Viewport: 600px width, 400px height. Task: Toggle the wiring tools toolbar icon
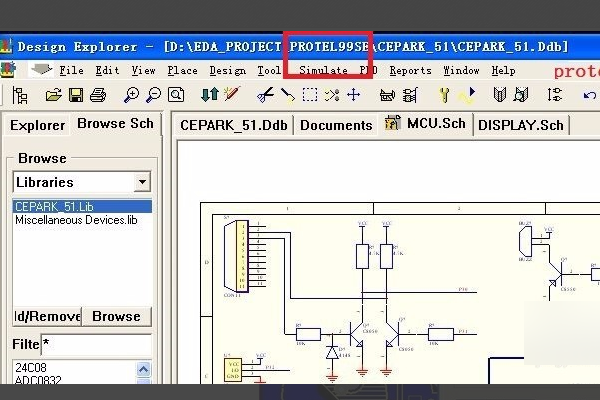409,95
